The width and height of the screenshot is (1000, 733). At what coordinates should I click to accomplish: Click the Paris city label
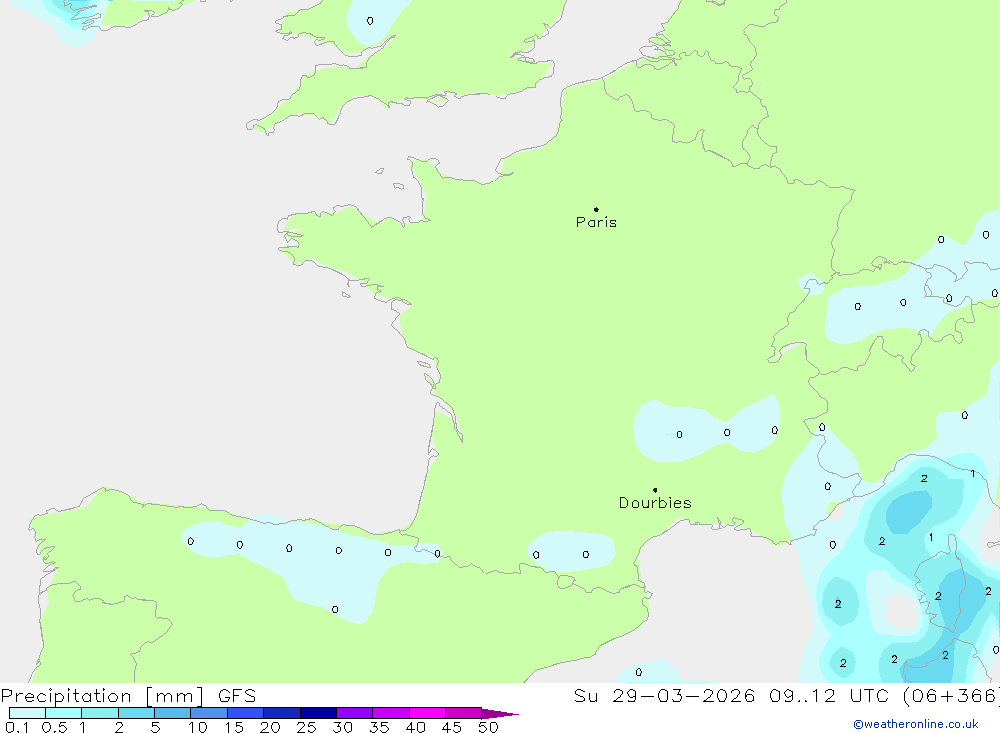(x=596, y=222)
